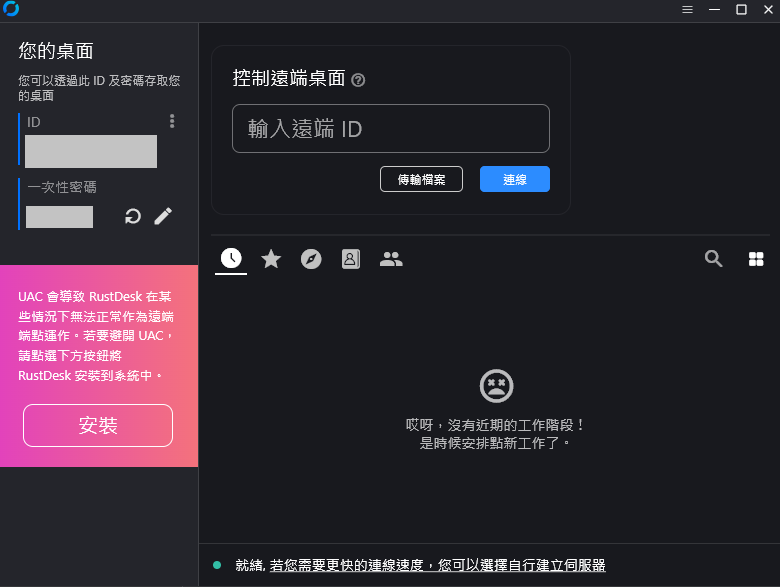Viewport: 780px width, 587px height.
Task: Click the masked ID value field
Action: (x=91, y=151)
